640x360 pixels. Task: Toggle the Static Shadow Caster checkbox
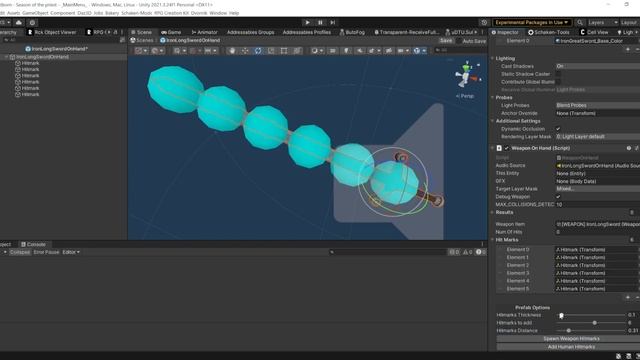558,74
